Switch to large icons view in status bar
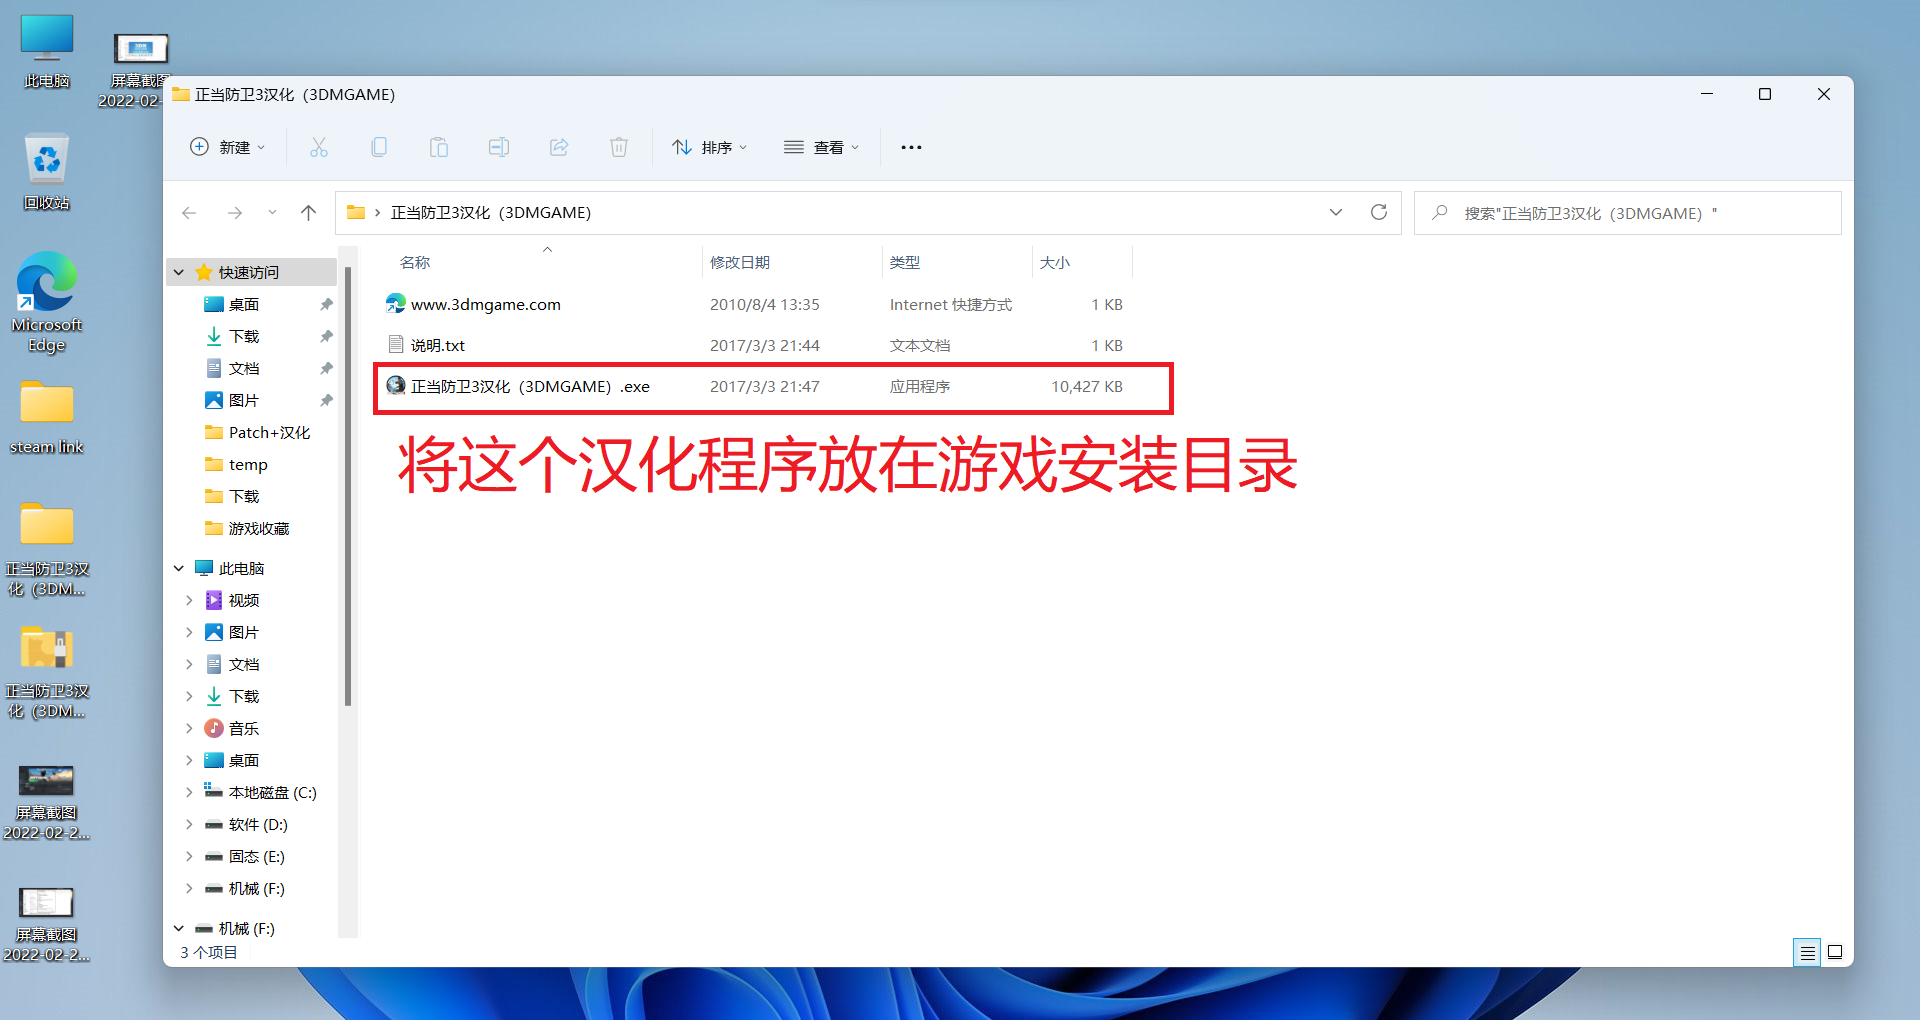The width and height of the screenshot is (1920, 1020). point(1835,952)
